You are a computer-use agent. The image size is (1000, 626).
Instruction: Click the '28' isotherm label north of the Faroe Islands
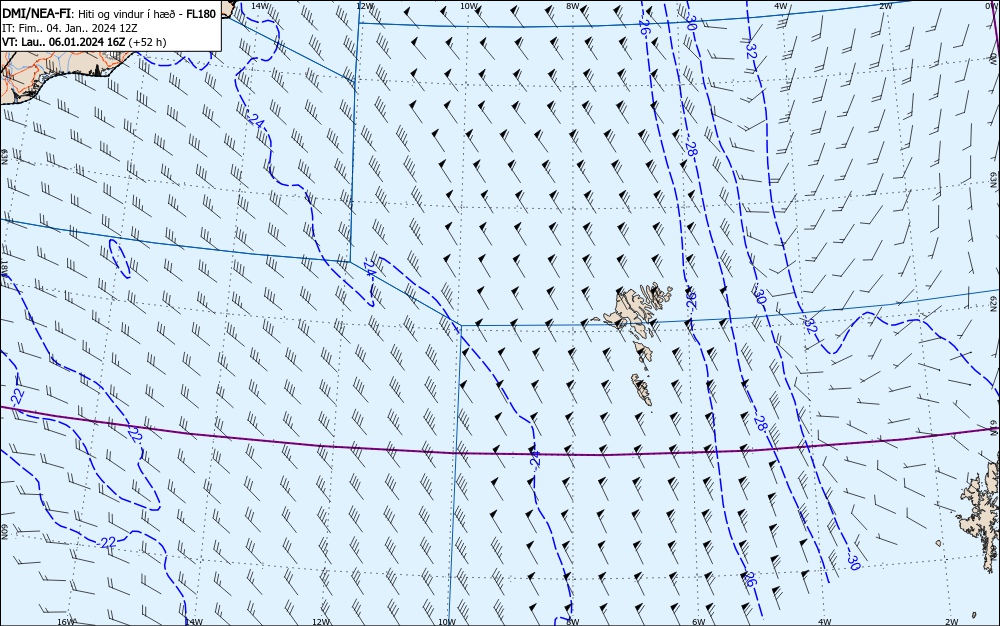click(x=691, y=149)
